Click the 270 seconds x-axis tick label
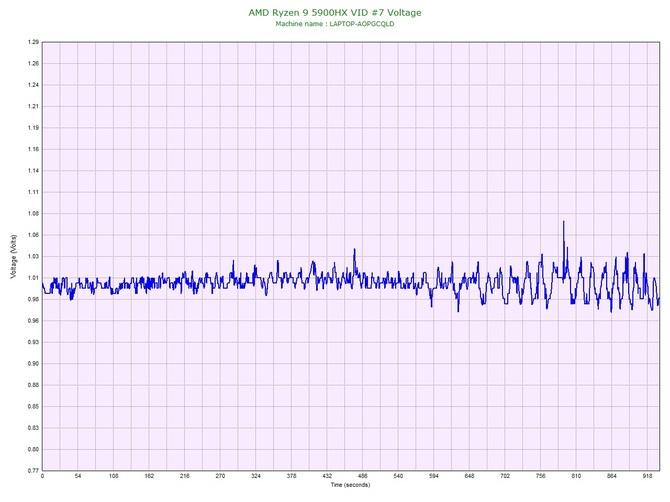The width and height of the screenshot is (670, 502). click(x=220, y=476)
